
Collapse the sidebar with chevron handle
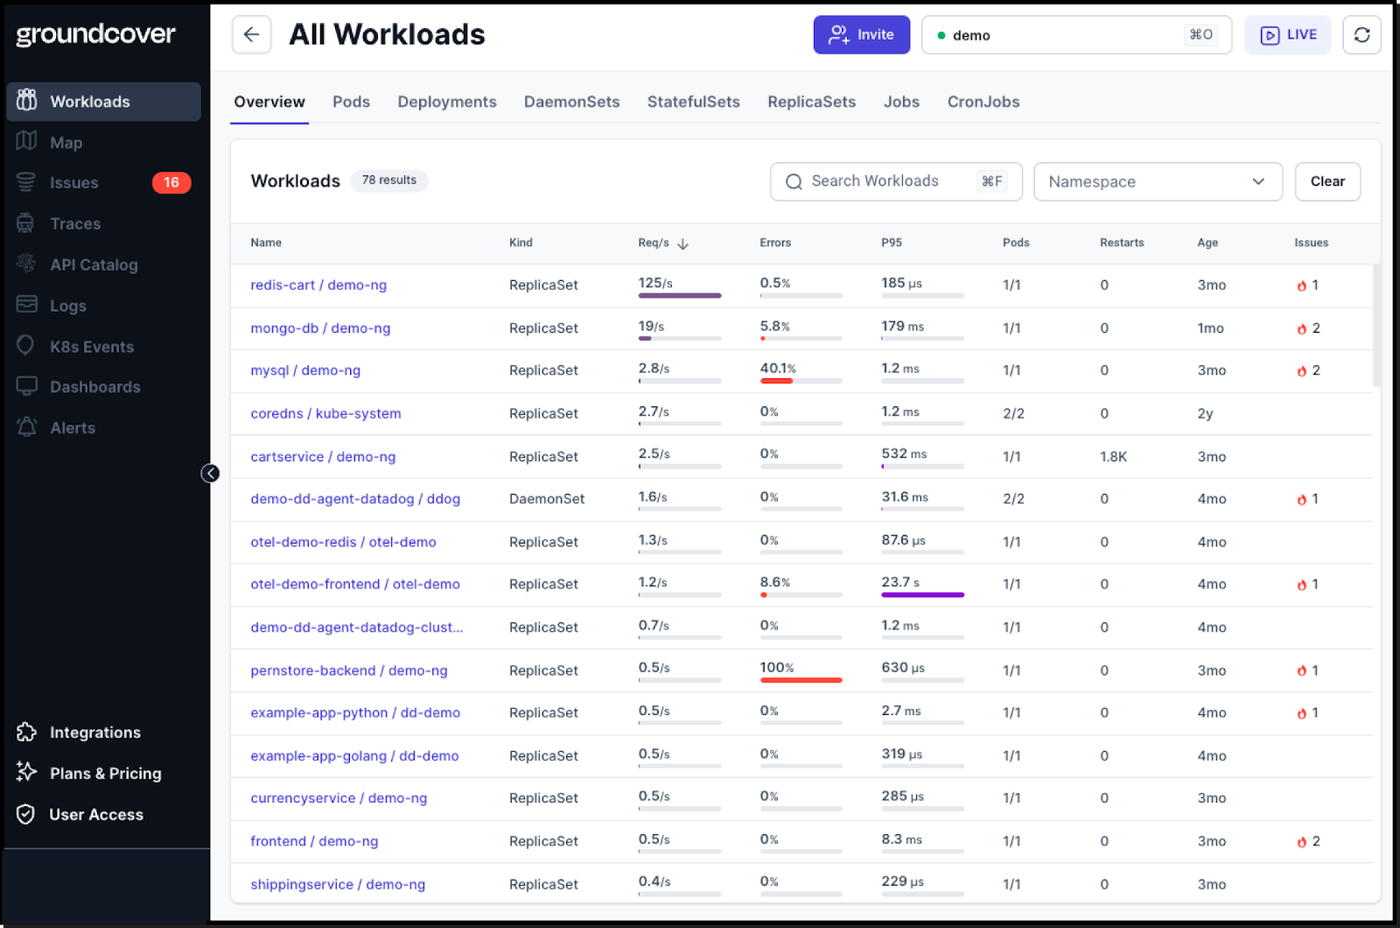tap(210, 473)
